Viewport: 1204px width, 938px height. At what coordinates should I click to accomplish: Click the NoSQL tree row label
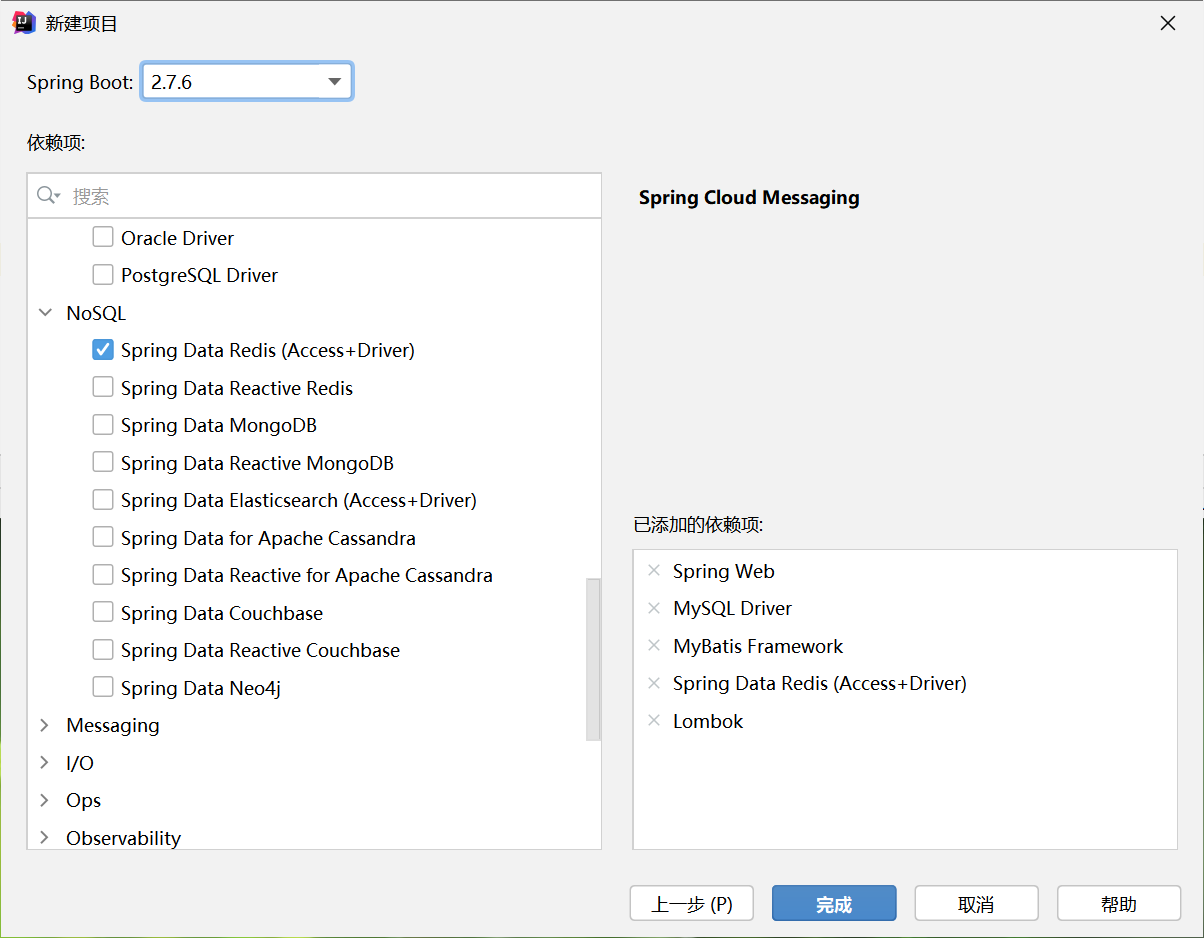[x=96, y=313]
